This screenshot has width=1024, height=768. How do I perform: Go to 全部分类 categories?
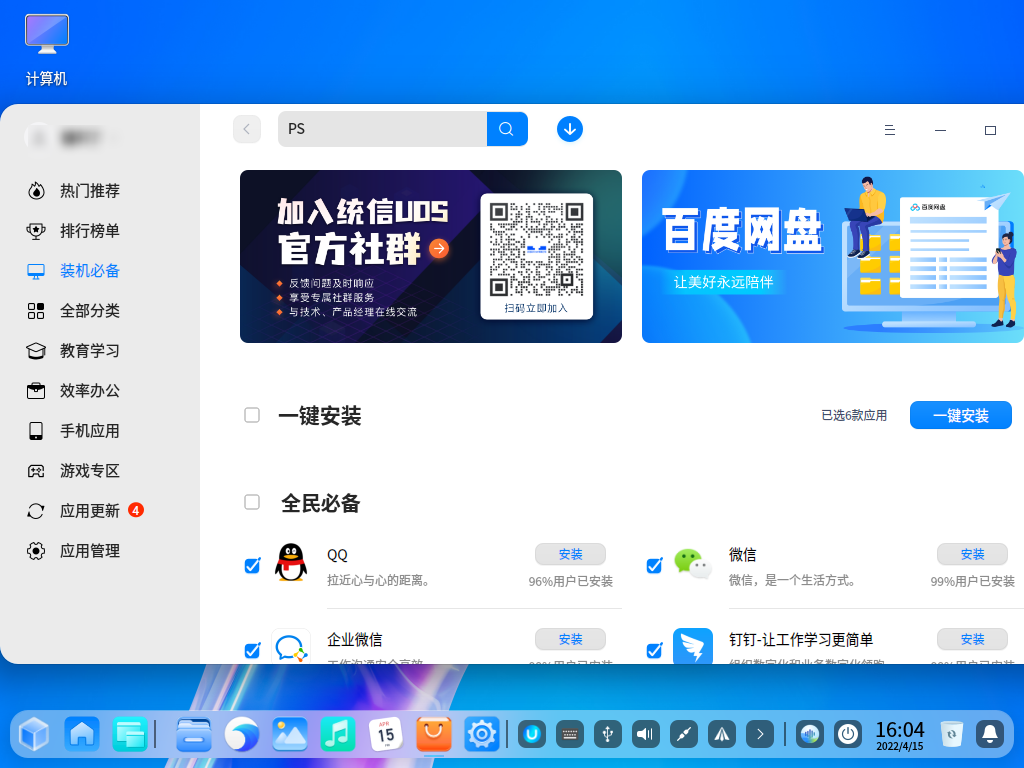[73, 311]
